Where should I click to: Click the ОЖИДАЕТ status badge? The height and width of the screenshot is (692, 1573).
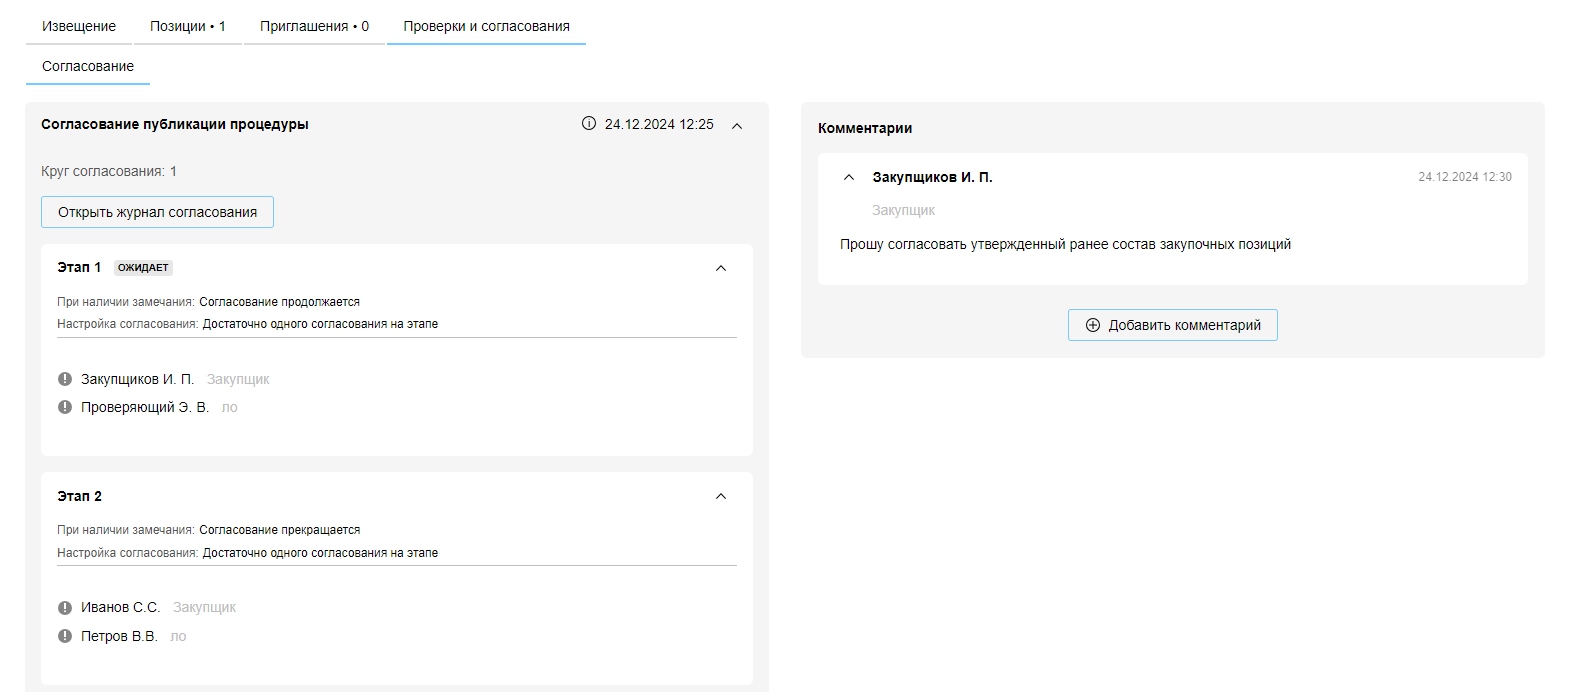pos(143,268)
